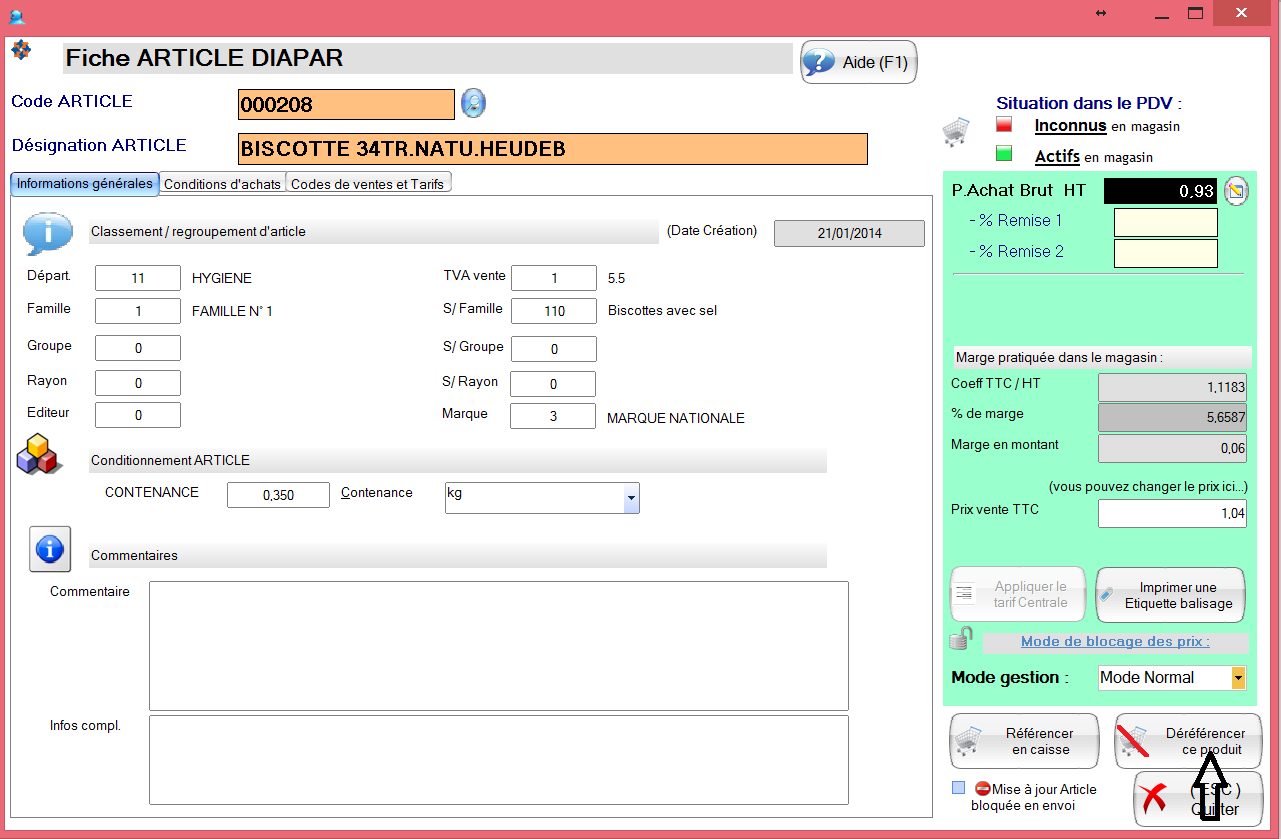Toggle the Mise à jour Article bloquée checkbox

coord(959,788)
